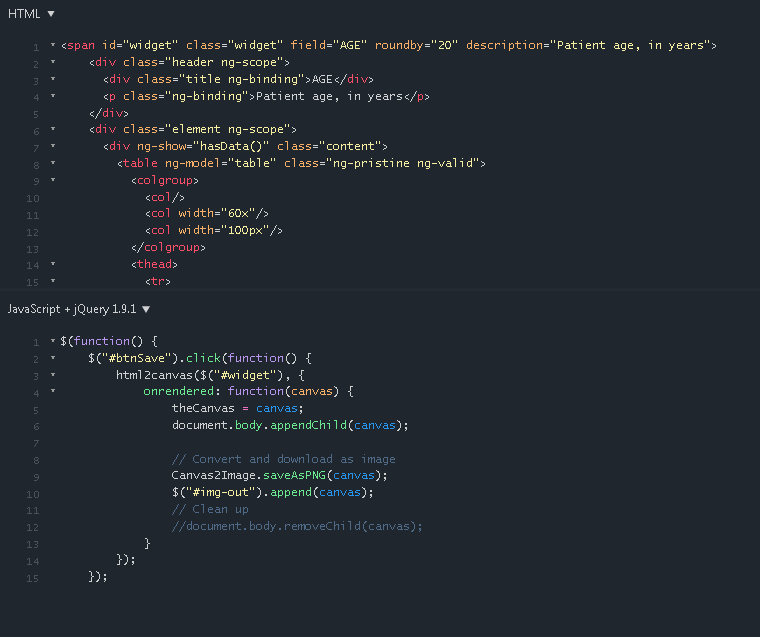Collapse the html2canvas call fold arrow
760x637 pixels.
click(53, 375)
